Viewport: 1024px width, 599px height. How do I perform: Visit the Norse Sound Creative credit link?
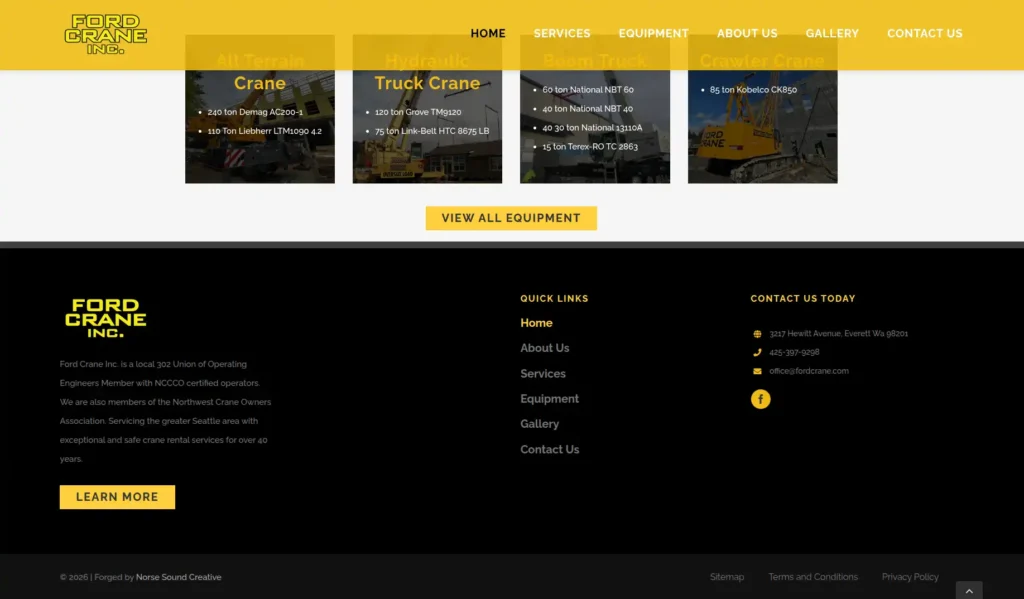[x=179, y=577]
